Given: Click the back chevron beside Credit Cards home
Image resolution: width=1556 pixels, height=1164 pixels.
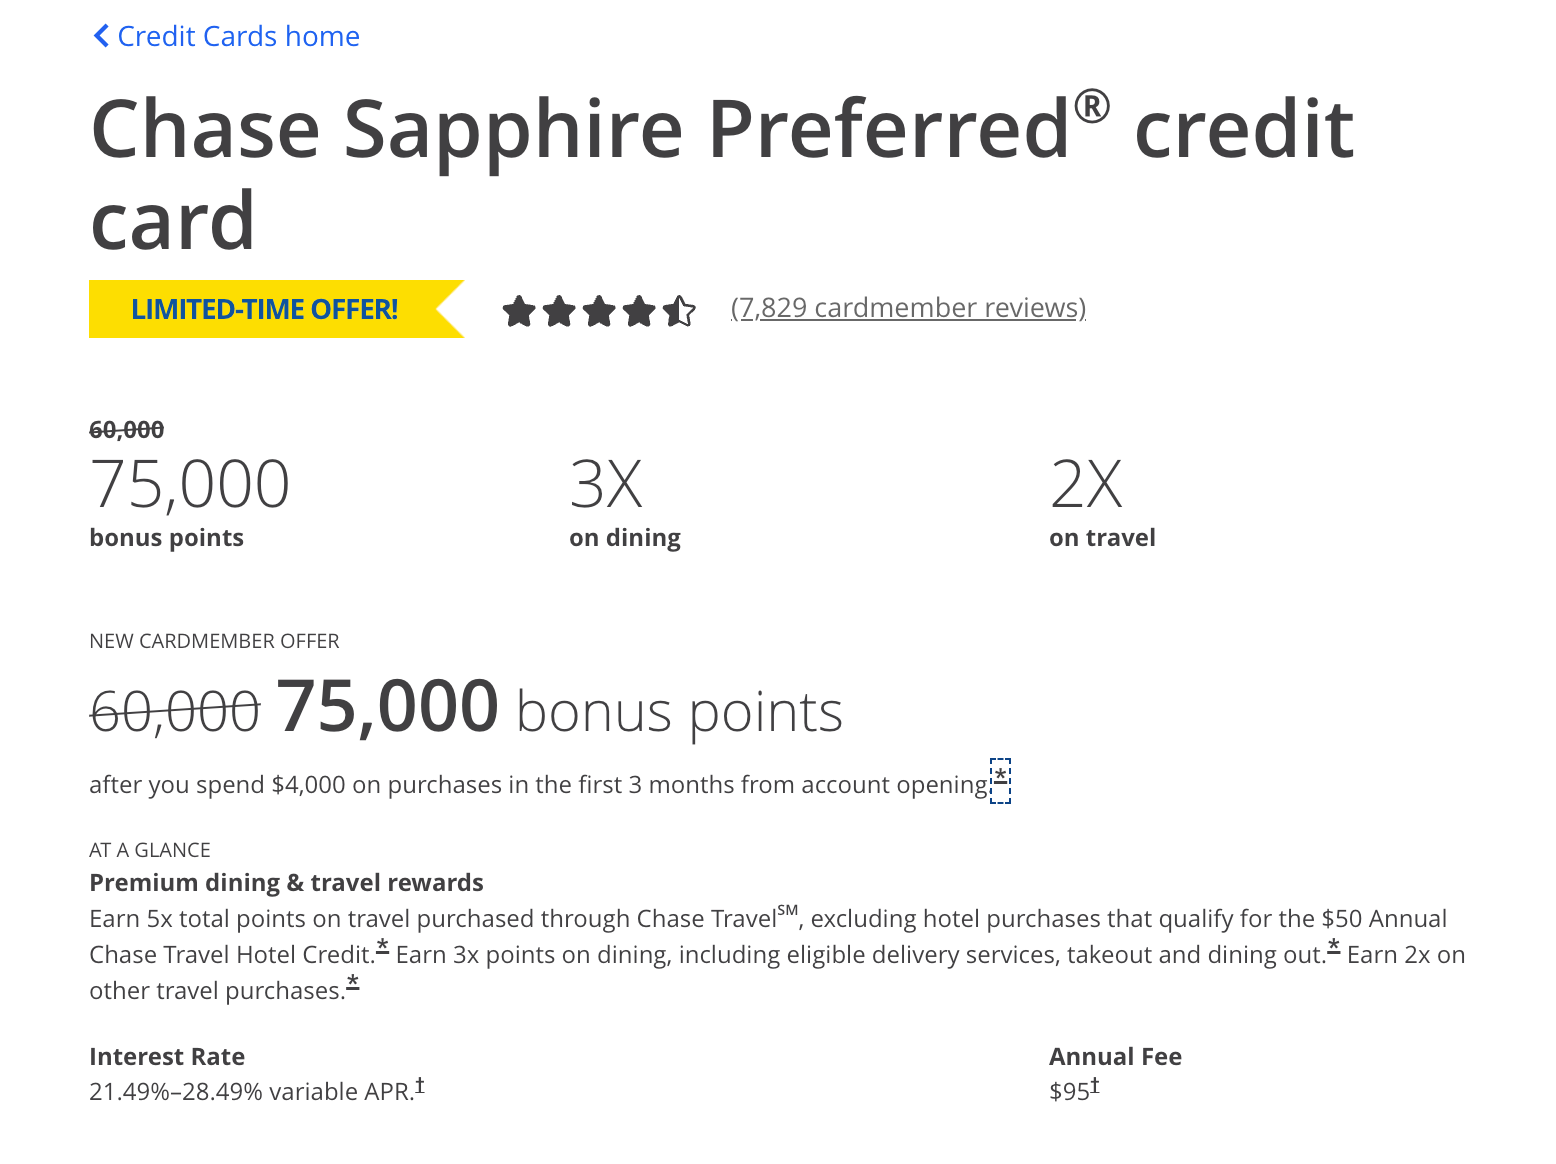Looking at the screenshot, I should pos(100,37).
